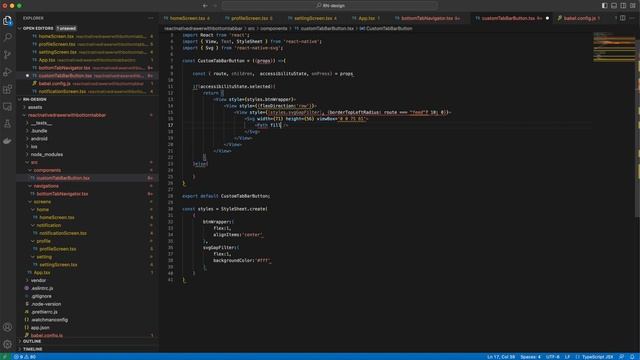Switch to babel.config.js editor tab
Viewport: 640px width, 360px height.
point(579,18)
